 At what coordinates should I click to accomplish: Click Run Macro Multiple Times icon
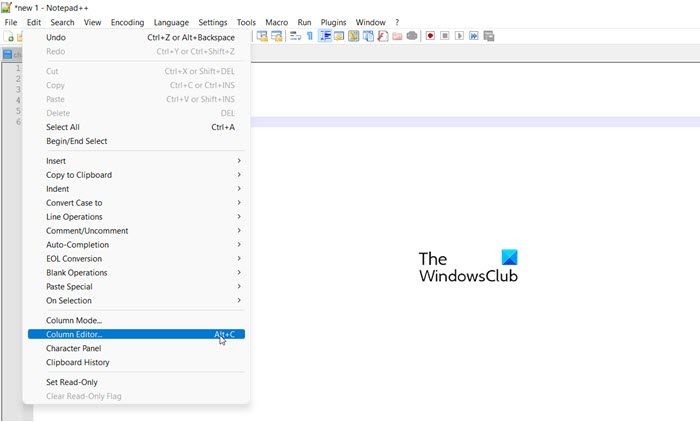[x=474, y=36]
